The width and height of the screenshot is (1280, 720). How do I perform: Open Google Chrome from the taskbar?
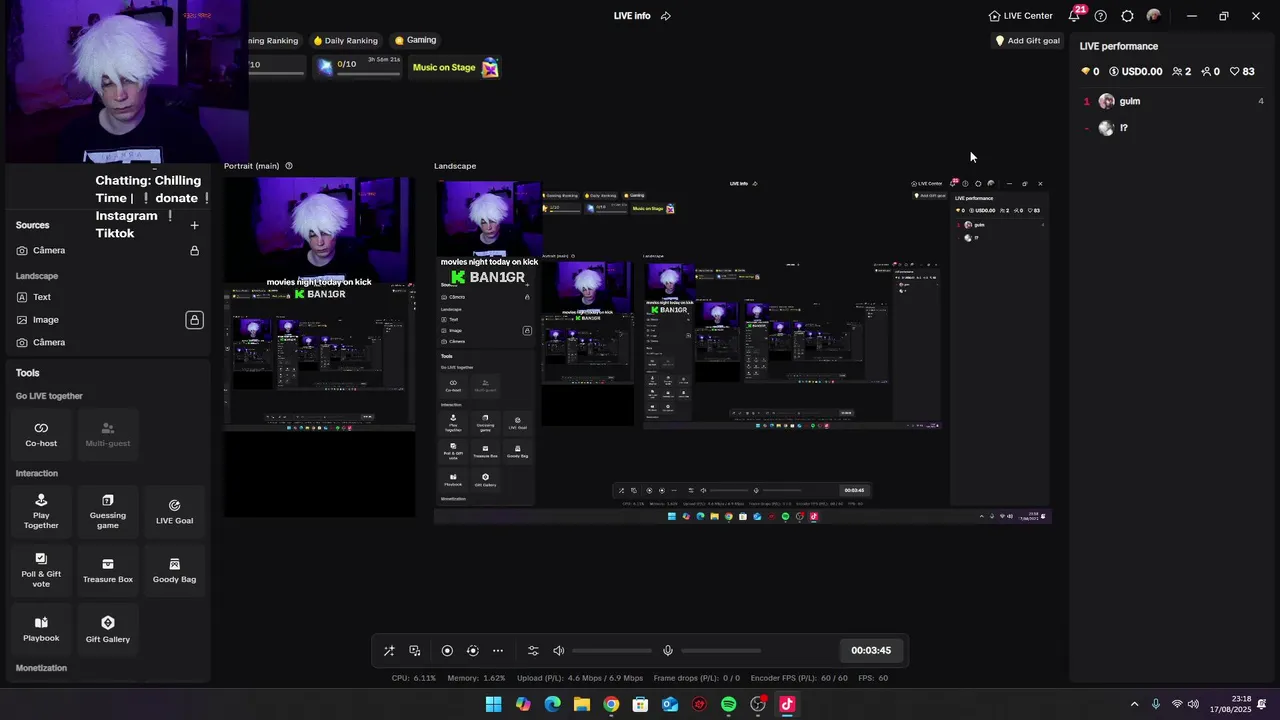coord(611,704)
